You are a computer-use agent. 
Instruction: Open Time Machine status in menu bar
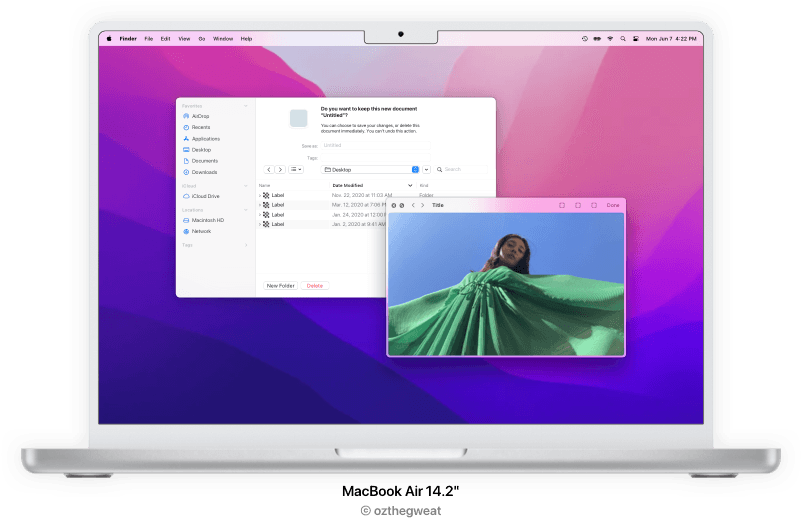(584, 38)
